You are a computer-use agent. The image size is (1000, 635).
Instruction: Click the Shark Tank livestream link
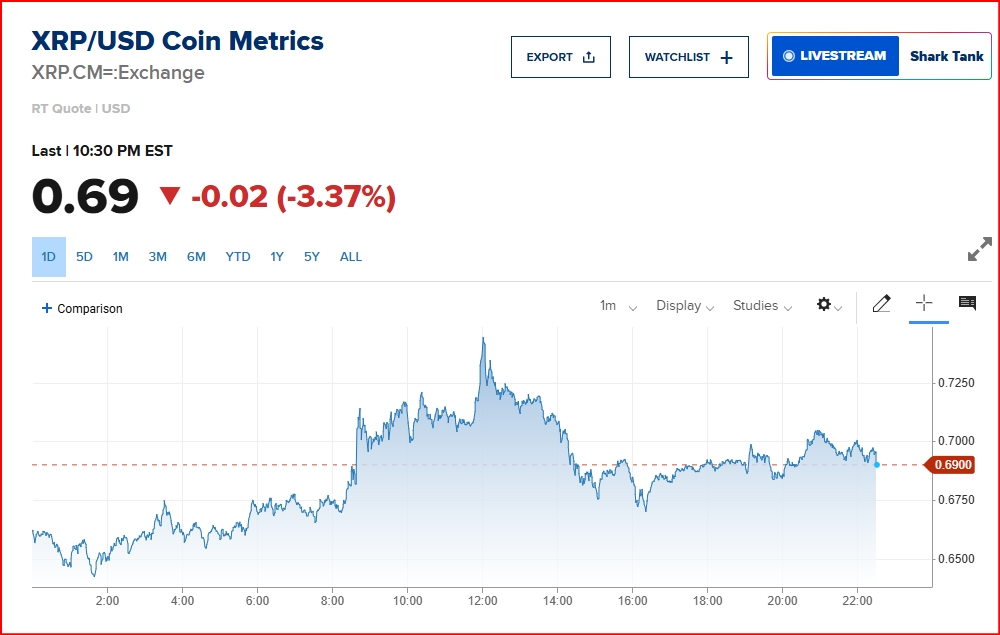pyautogui.click(x=946, y=56)
